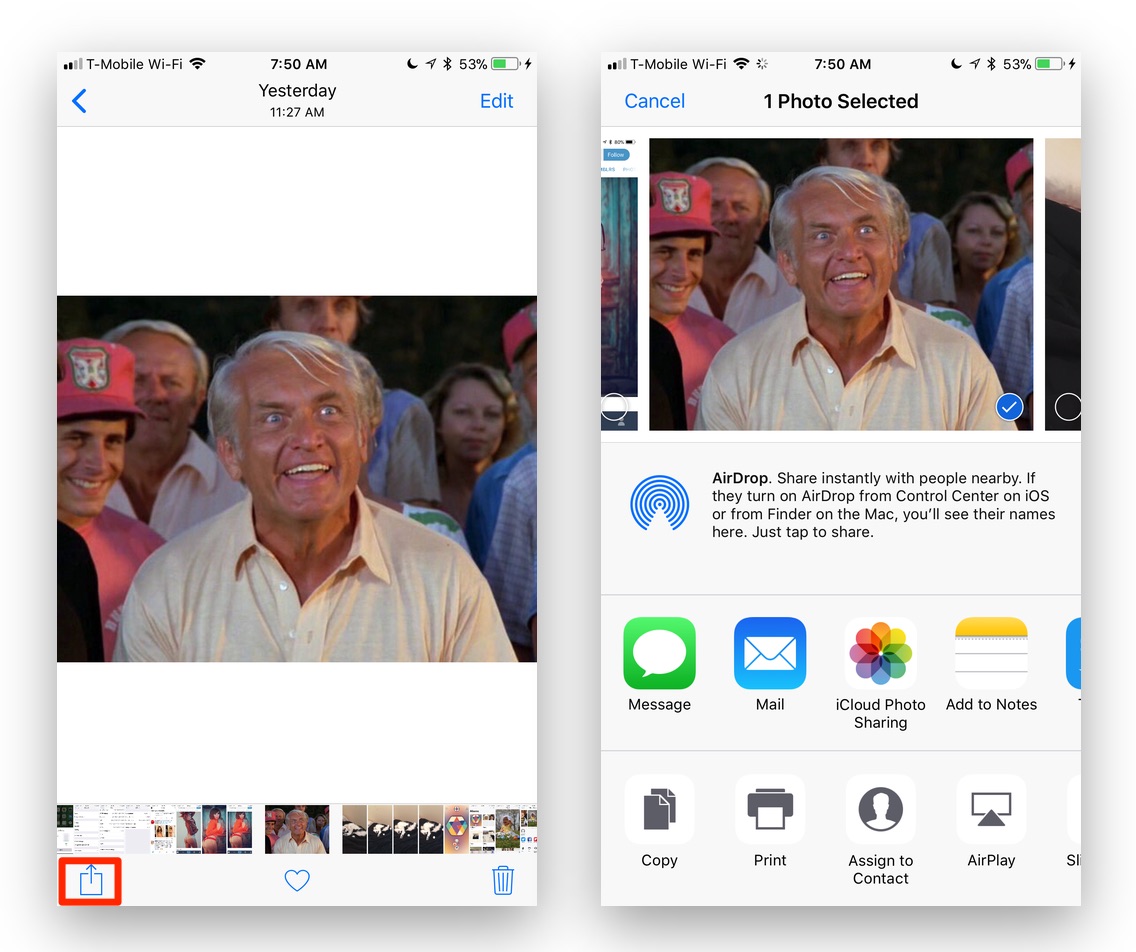Share photo via Mail app icon
Viewport: 1136px width, 952px height.
click(x=770, y=653)
